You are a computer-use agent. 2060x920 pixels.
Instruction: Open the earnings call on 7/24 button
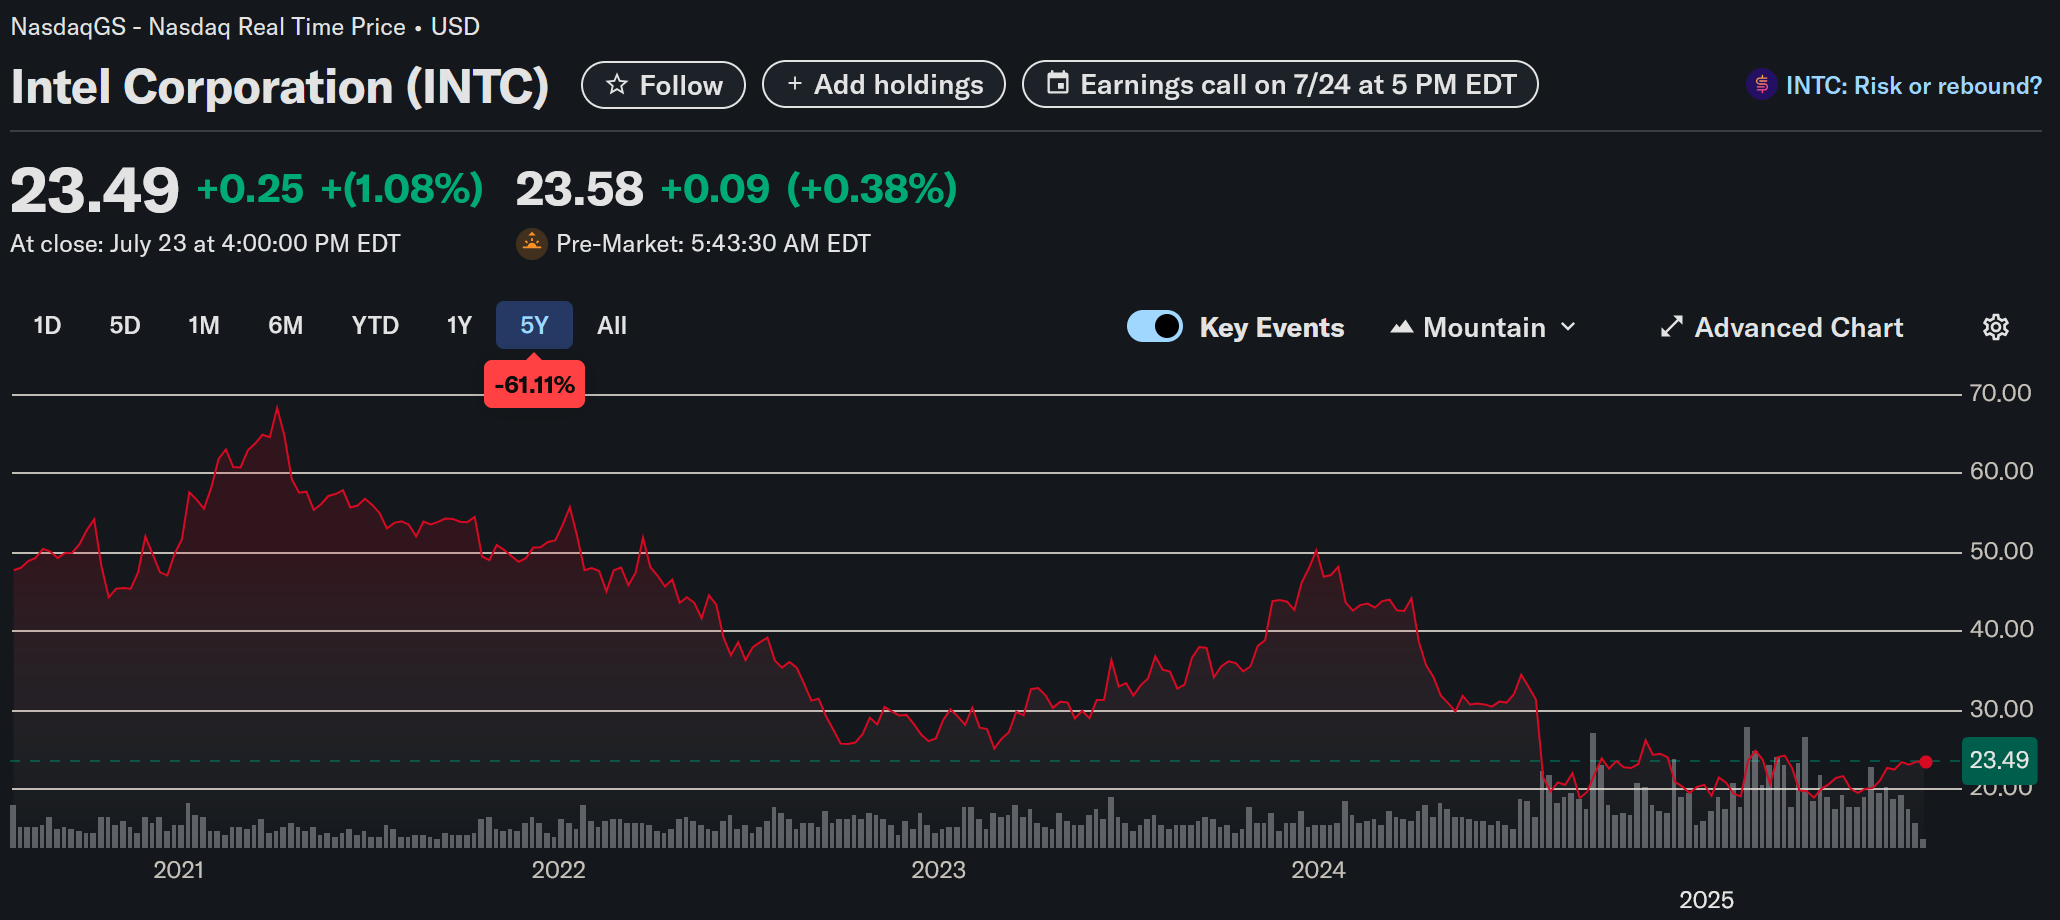click(x=1280, y=85)
